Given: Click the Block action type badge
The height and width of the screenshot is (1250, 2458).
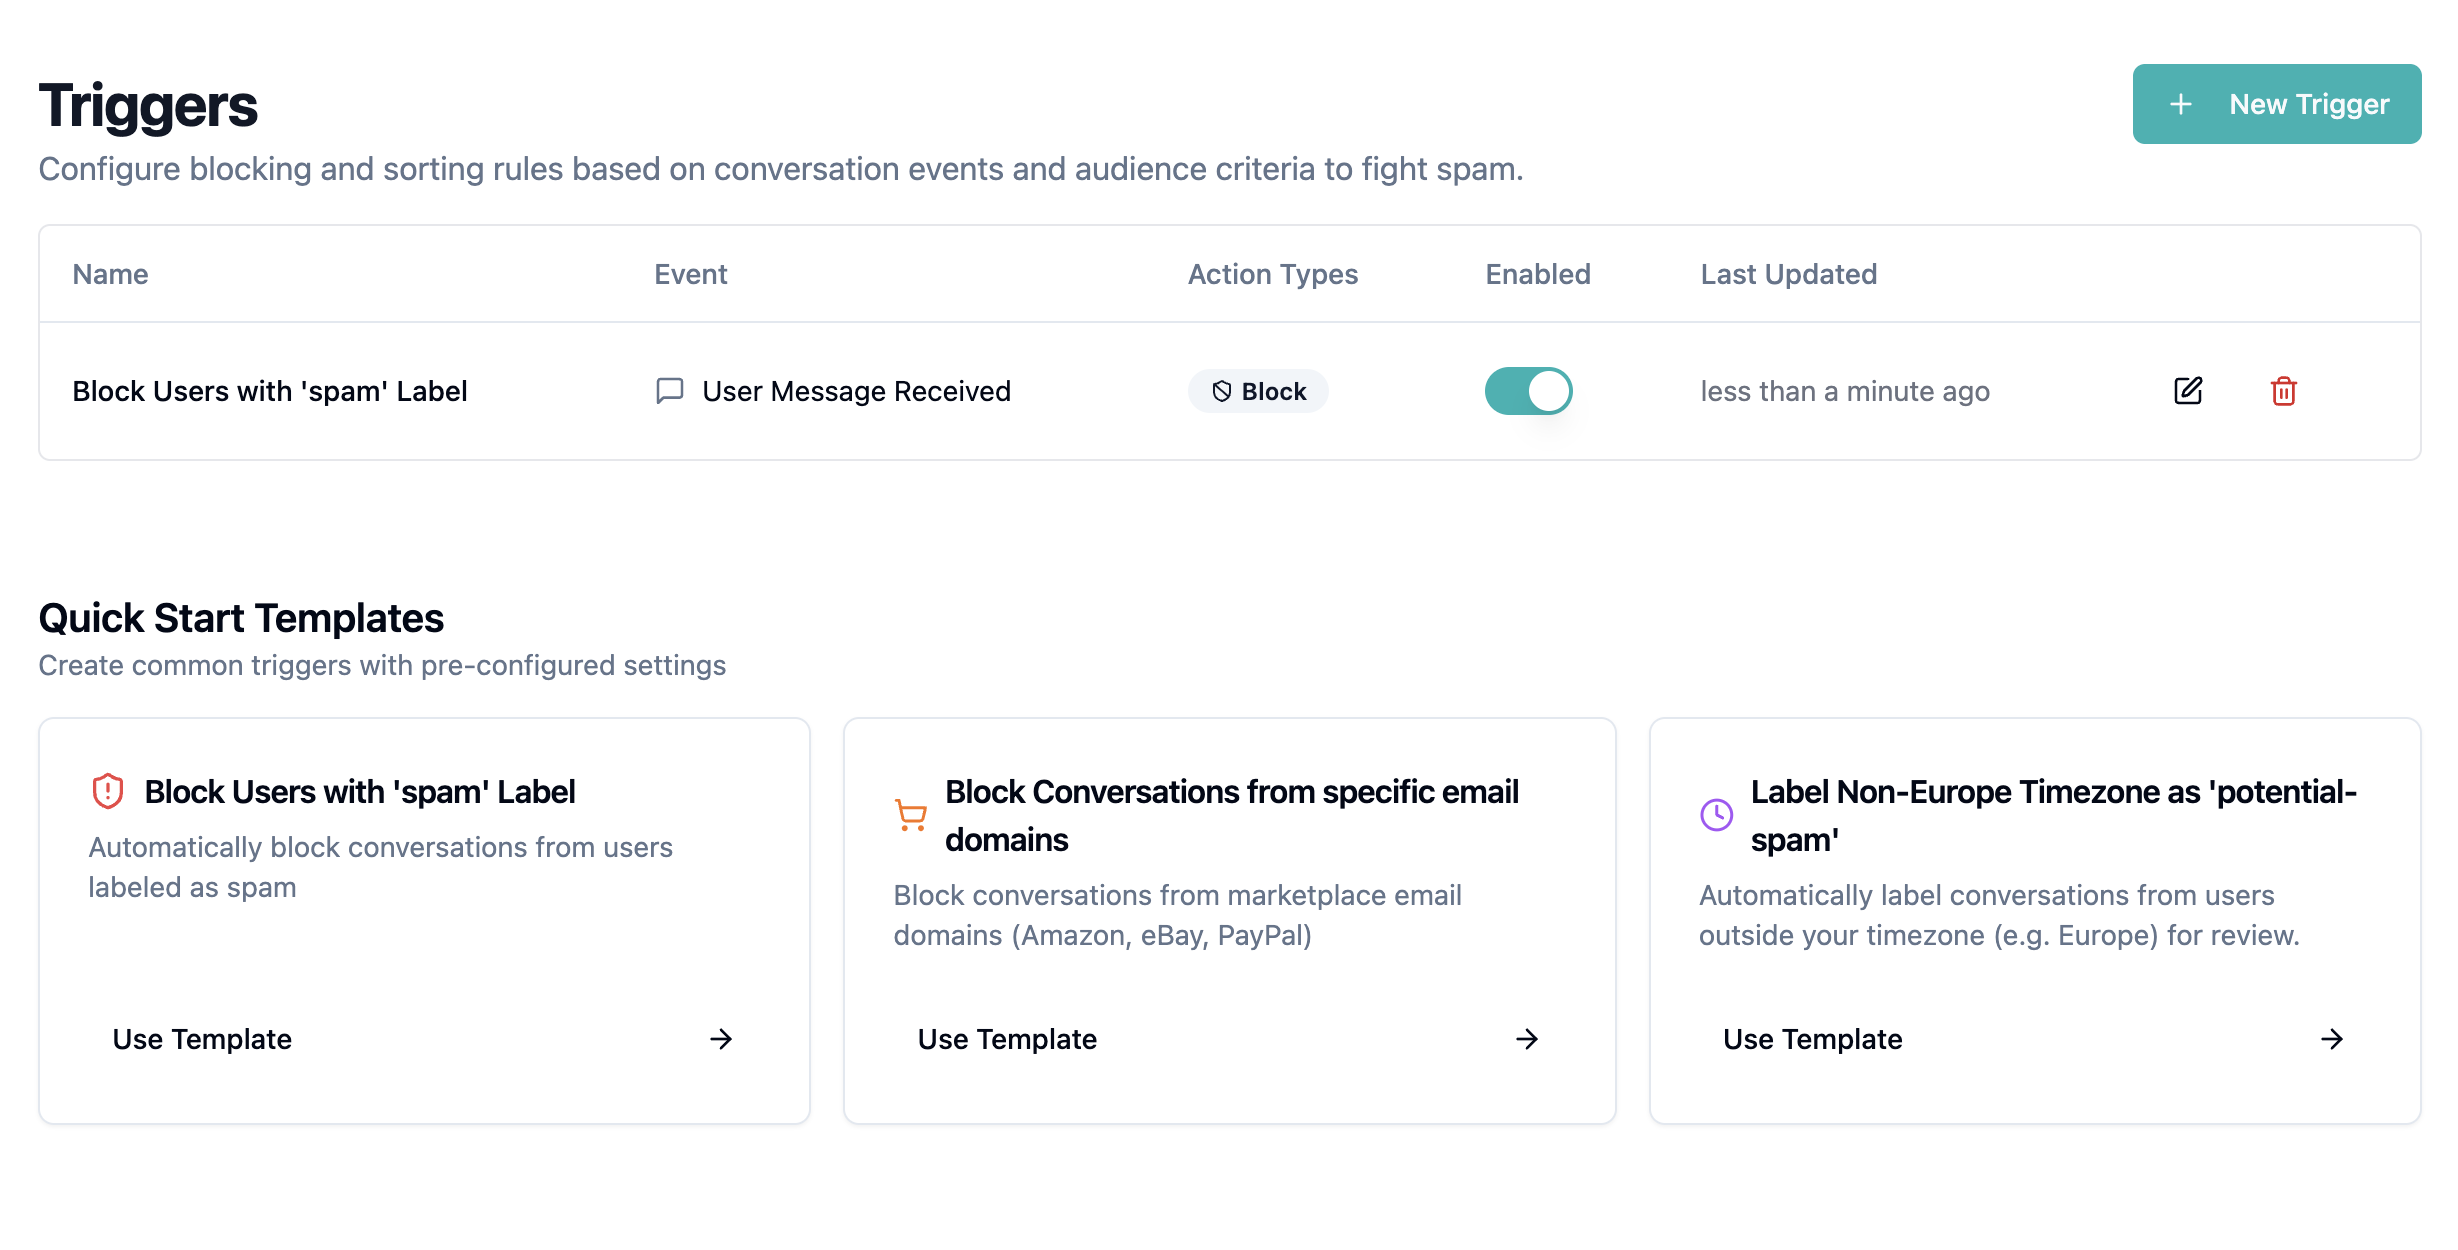Looking at the screenshot, I should pos(1258,391).
